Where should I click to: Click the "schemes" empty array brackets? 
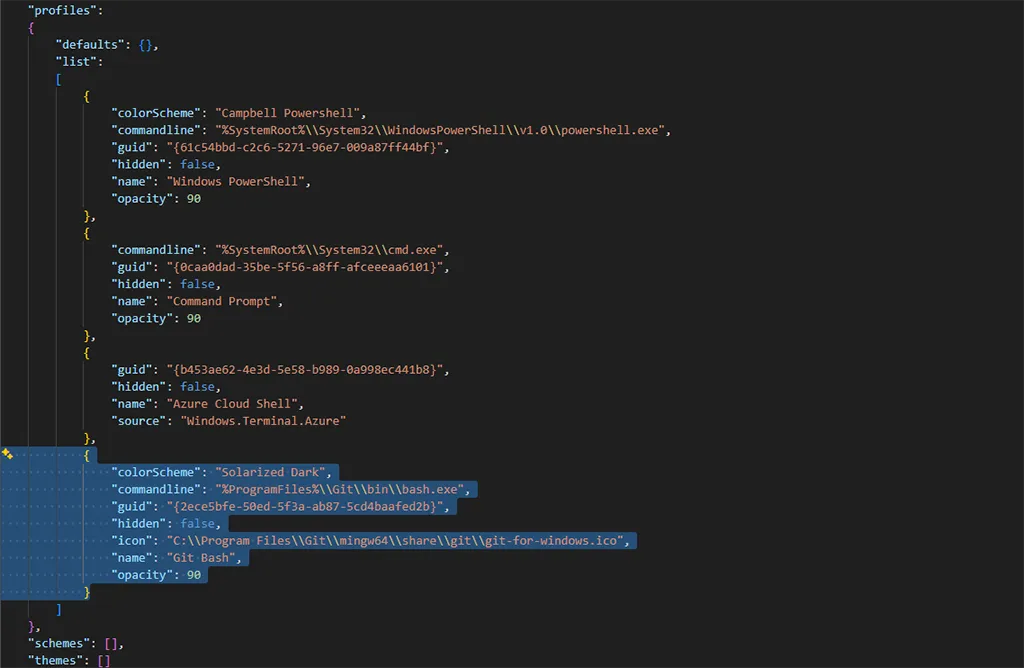pos(110,642)
